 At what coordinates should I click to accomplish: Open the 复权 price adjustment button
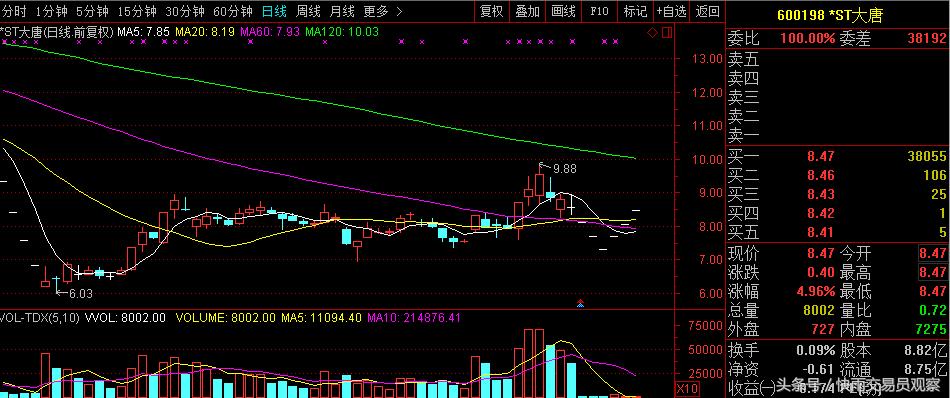tap(491, 11)
